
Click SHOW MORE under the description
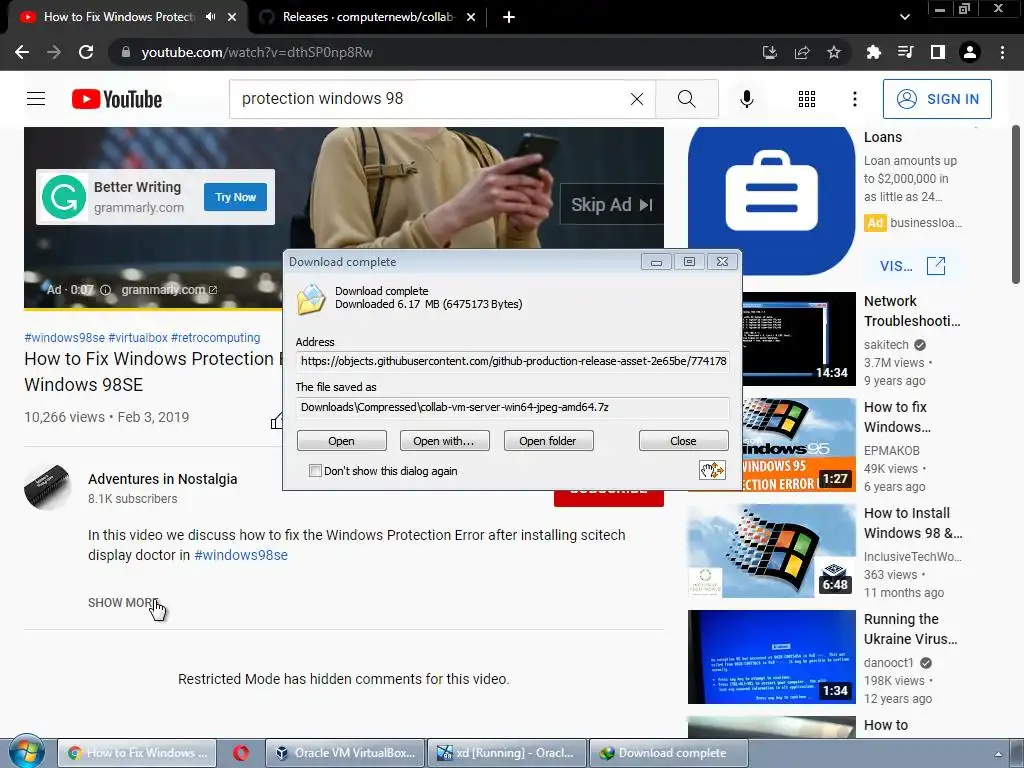123,602
